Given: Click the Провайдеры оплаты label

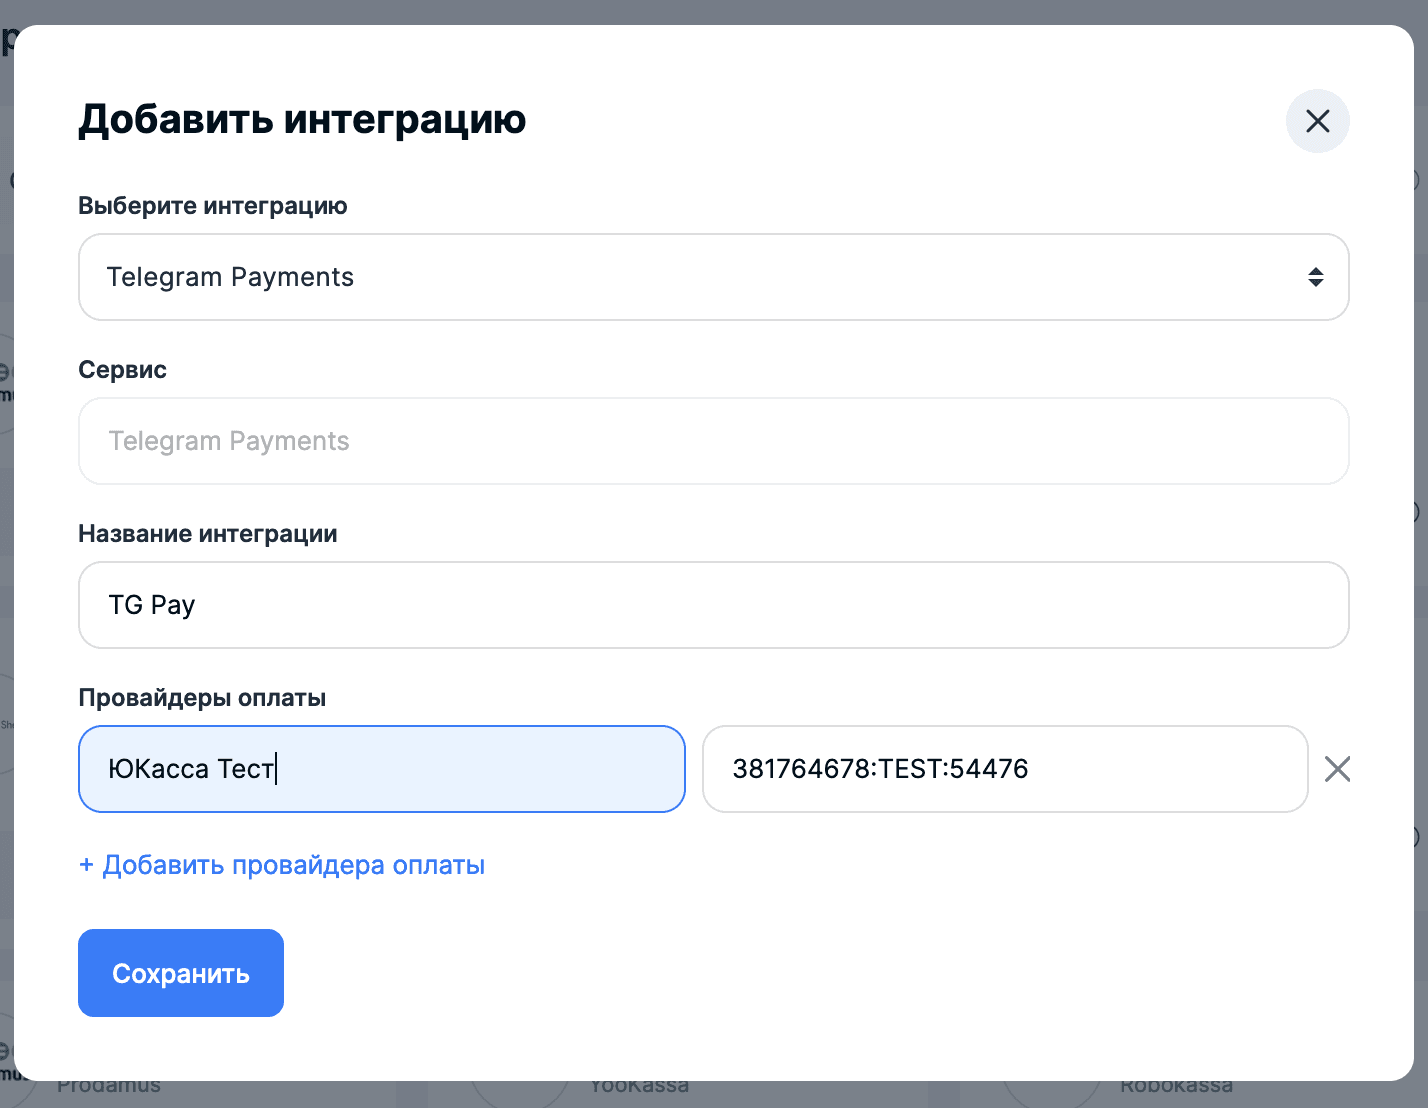Looking at the screenshot, I should [202, 698].
